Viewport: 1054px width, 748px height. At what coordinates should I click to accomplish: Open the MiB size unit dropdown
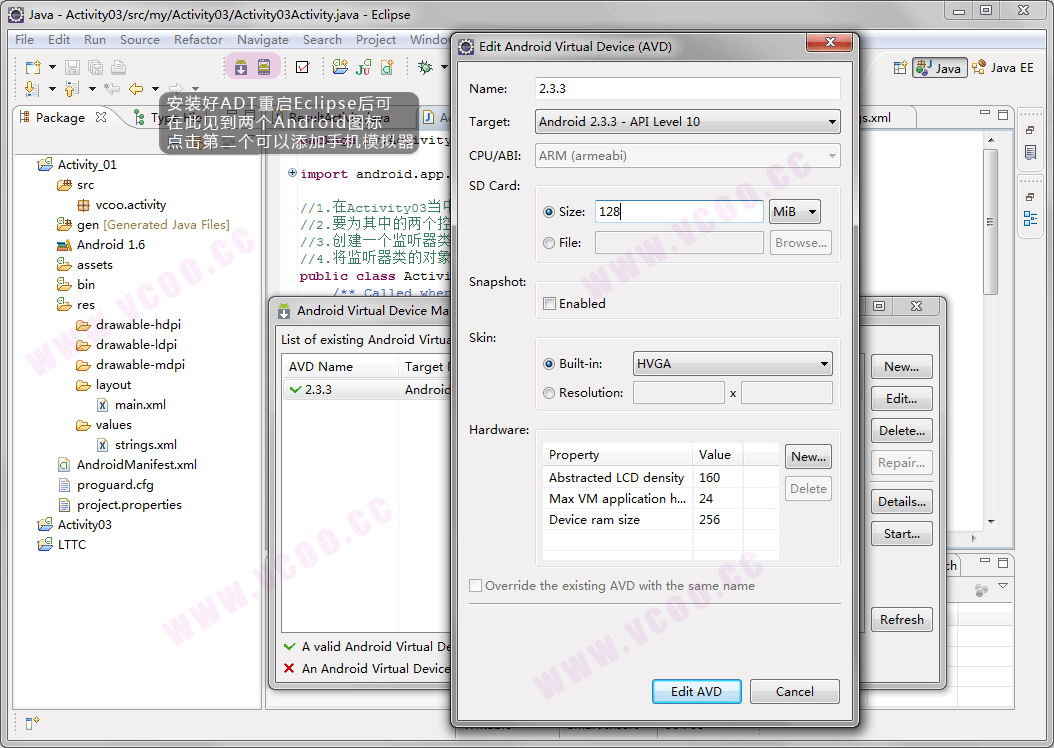click(795, 212)
